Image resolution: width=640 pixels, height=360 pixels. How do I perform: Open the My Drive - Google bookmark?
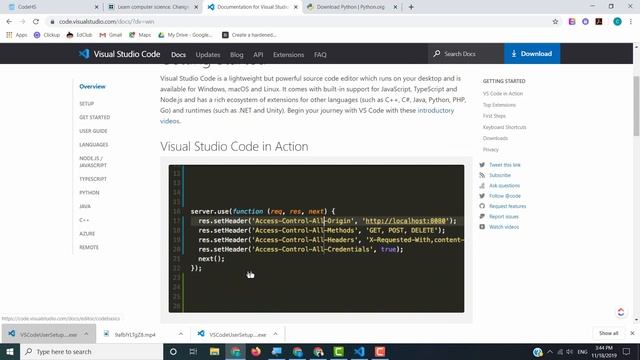click(185, 35)
